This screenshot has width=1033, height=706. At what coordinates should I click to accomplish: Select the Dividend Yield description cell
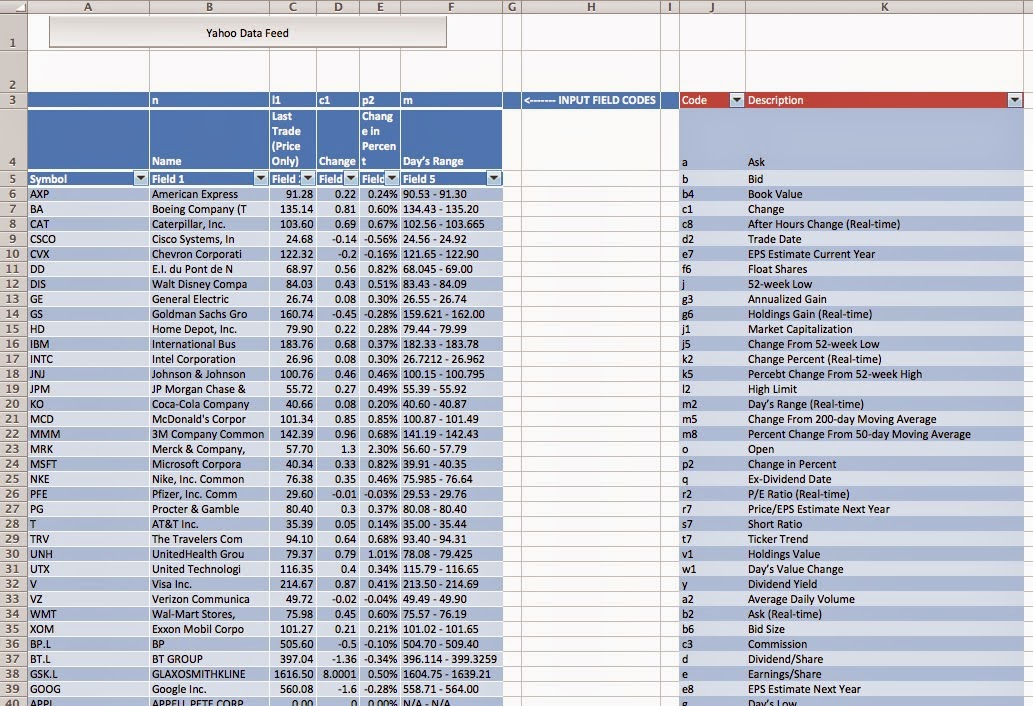(x=885, y=584)
